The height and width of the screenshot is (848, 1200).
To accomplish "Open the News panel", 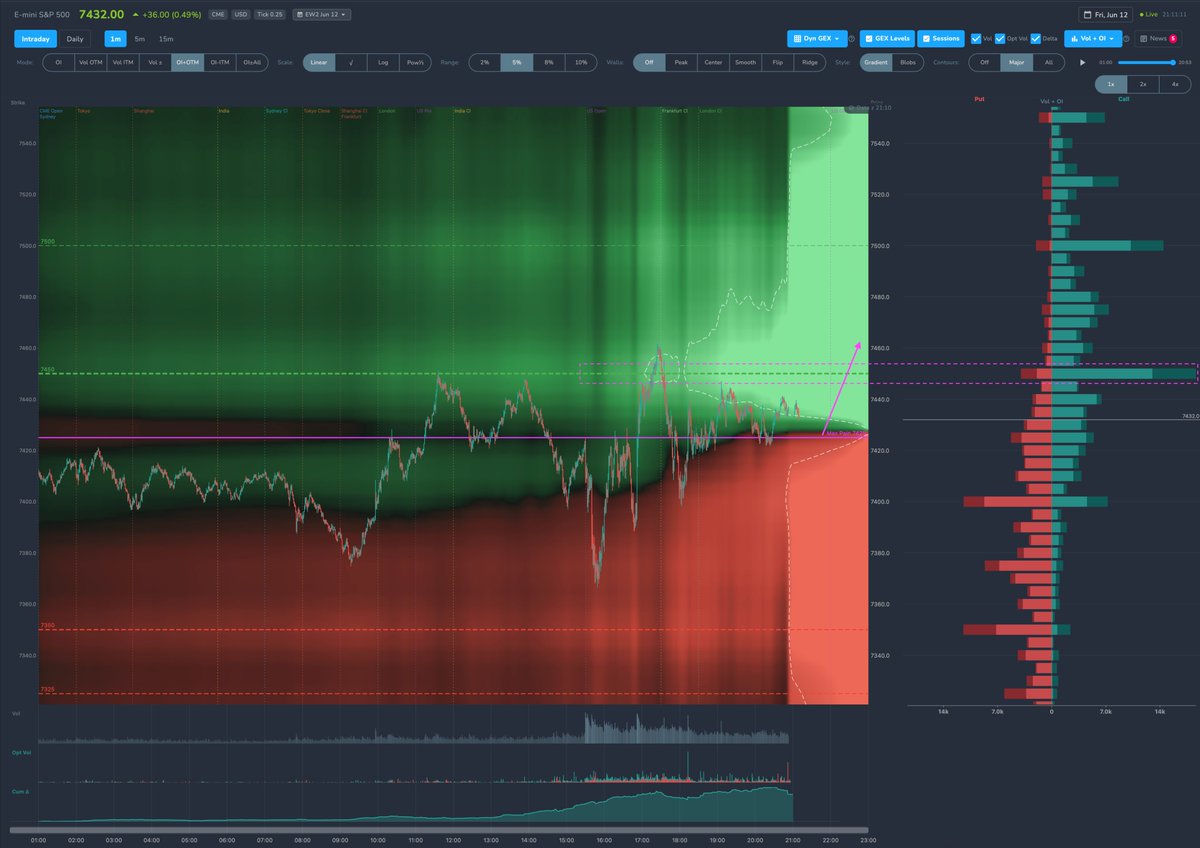I will pyautogui.click(x=1158, y=39).
